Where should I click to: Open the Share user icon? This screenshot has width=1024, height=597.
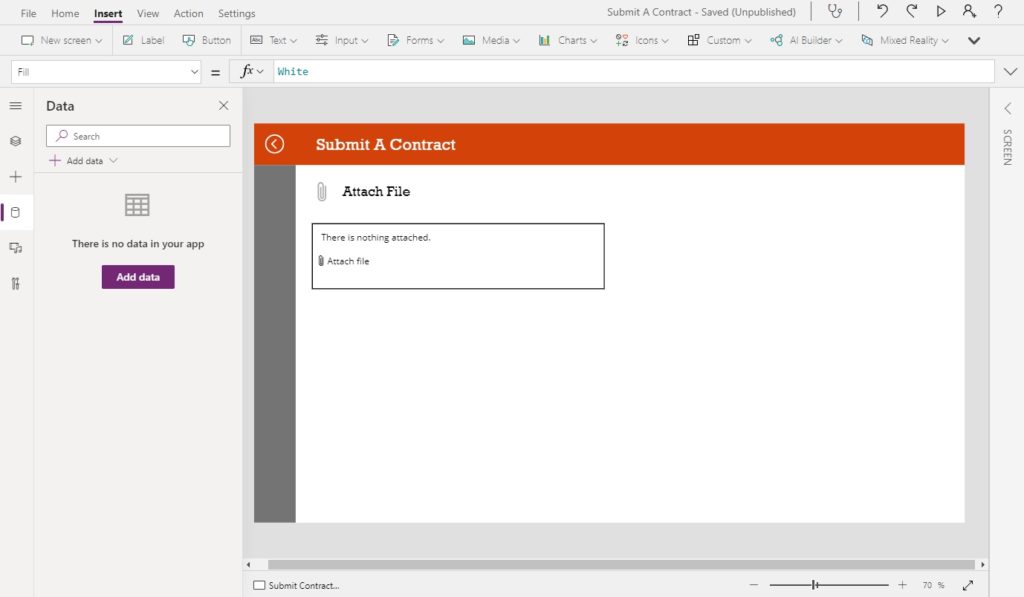point(969,11)
